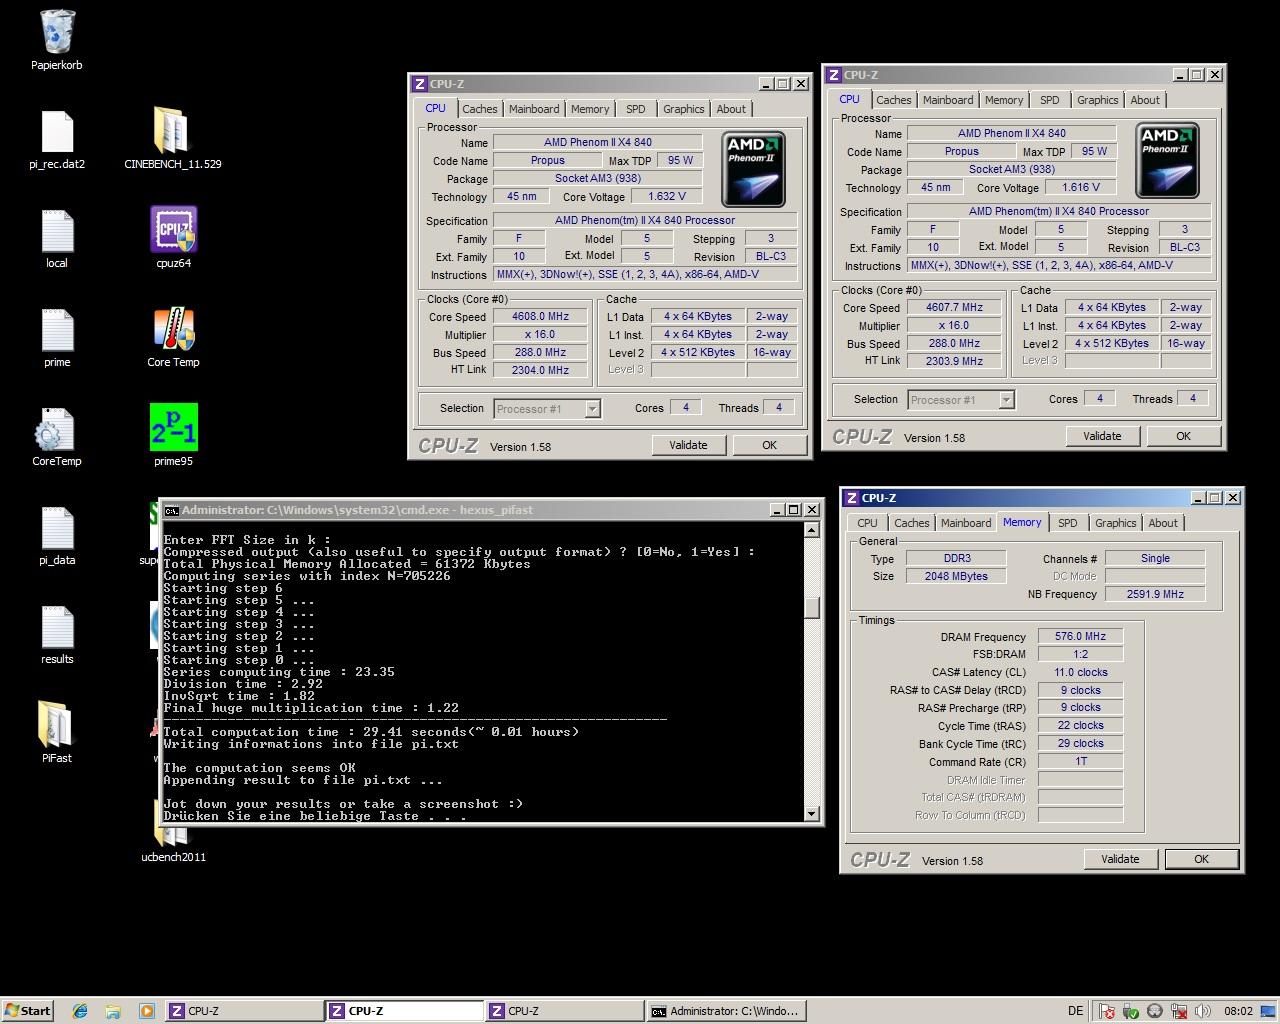Open the CINEBENCH_11.529 folder icon
This screenshot has width=1280, height=1024.
pos(172,132)
